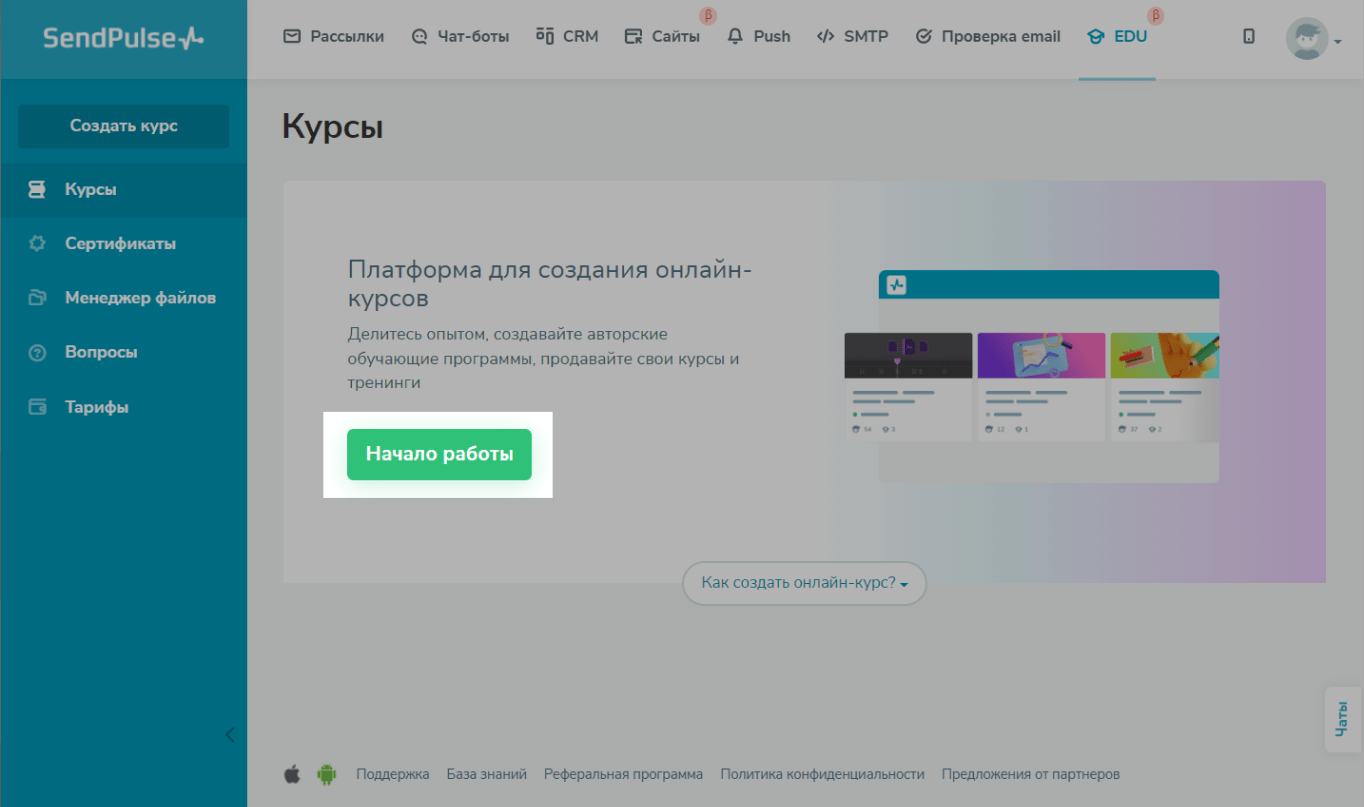
Task: Open Сертификаты in the sidebar
Action: [120, 244]
